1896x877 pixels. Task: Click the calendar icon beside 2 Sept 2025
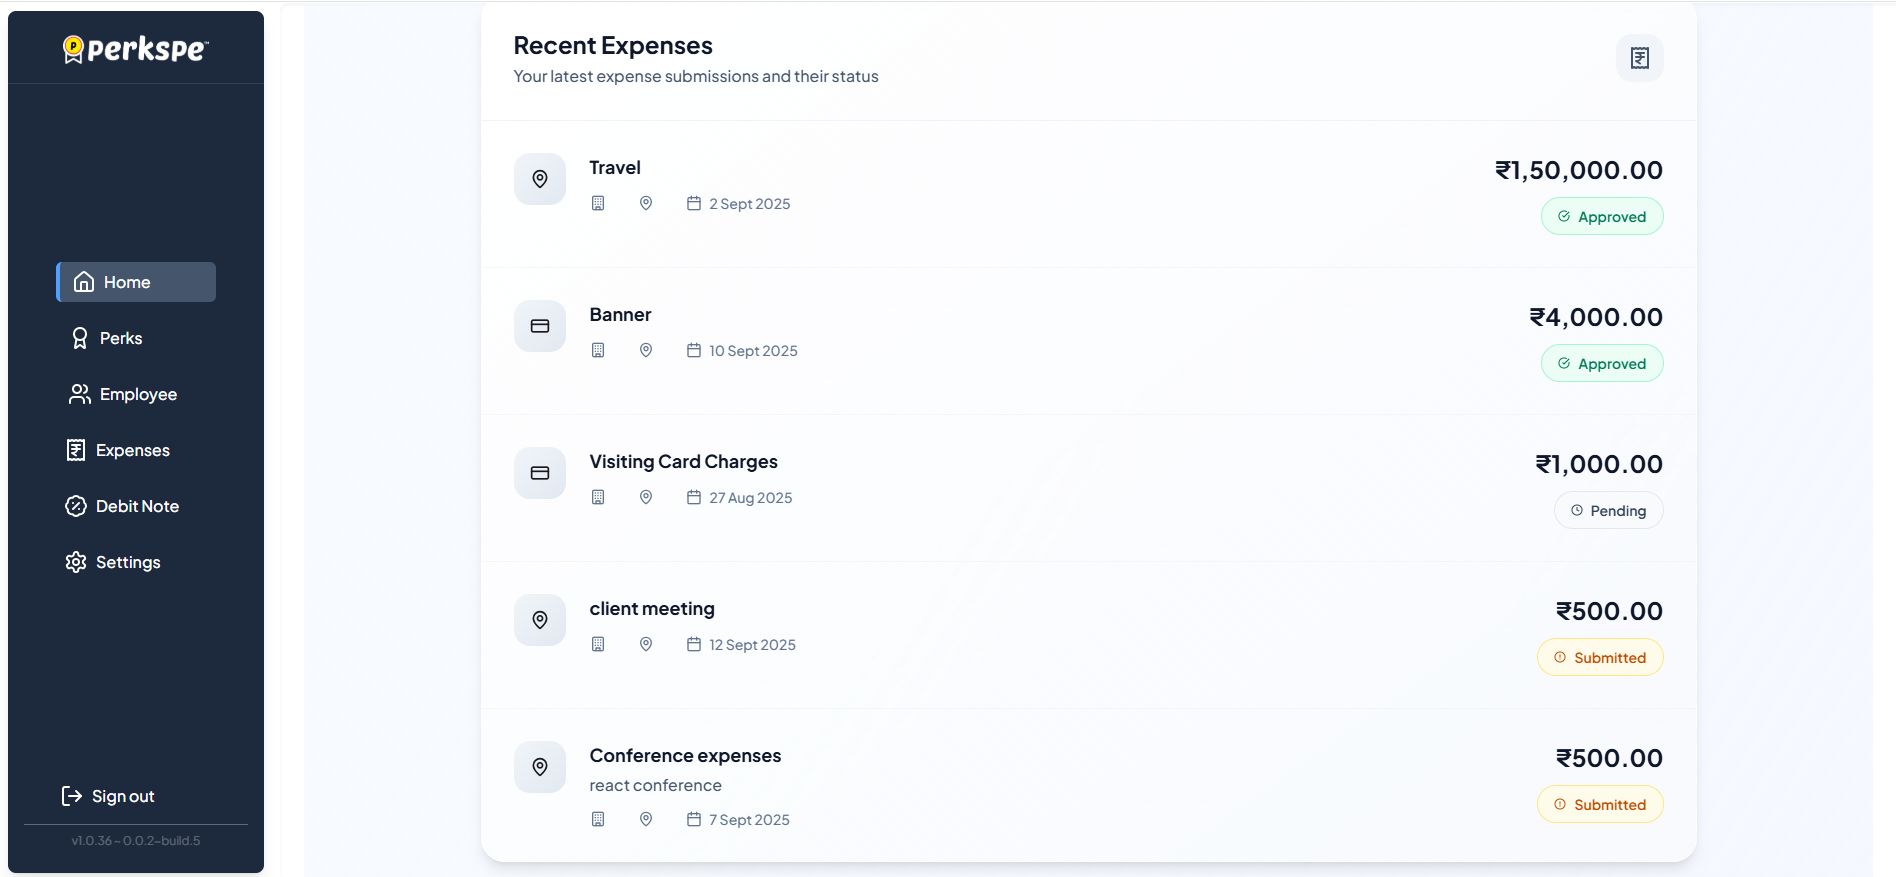tap(694, 204)
